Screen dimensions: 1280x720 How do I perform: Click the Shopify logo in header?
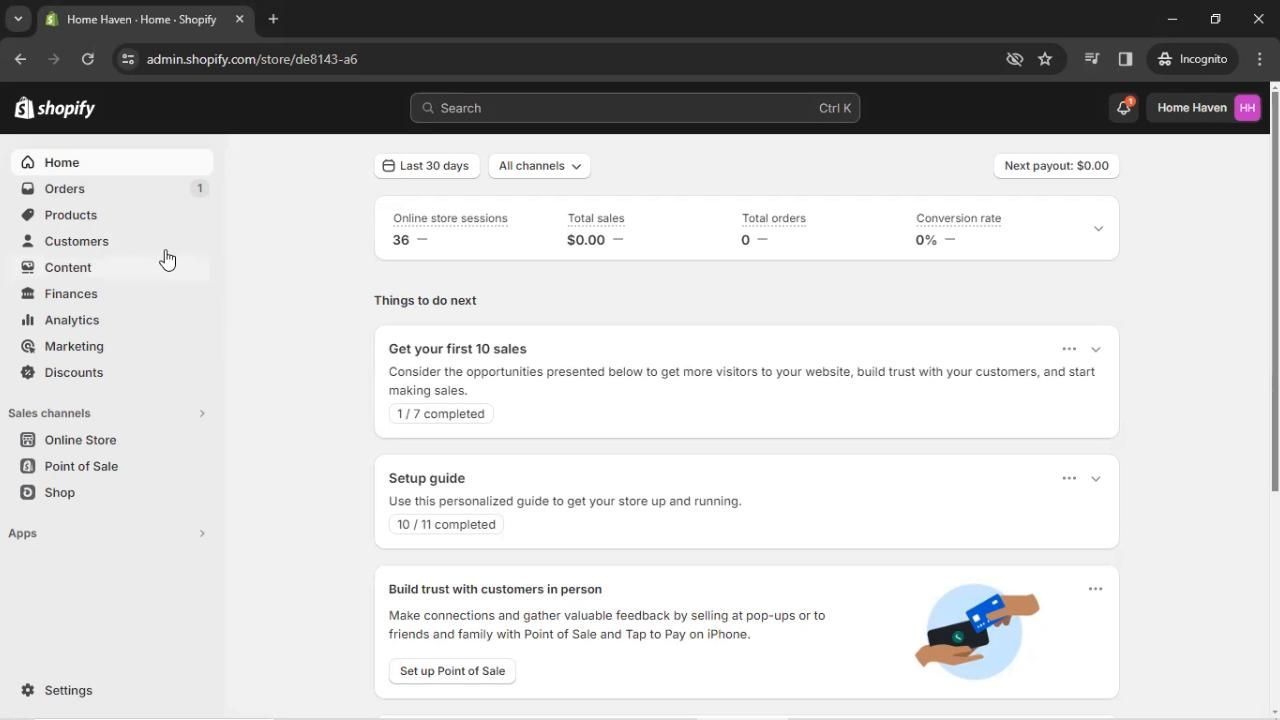(55, 108)
